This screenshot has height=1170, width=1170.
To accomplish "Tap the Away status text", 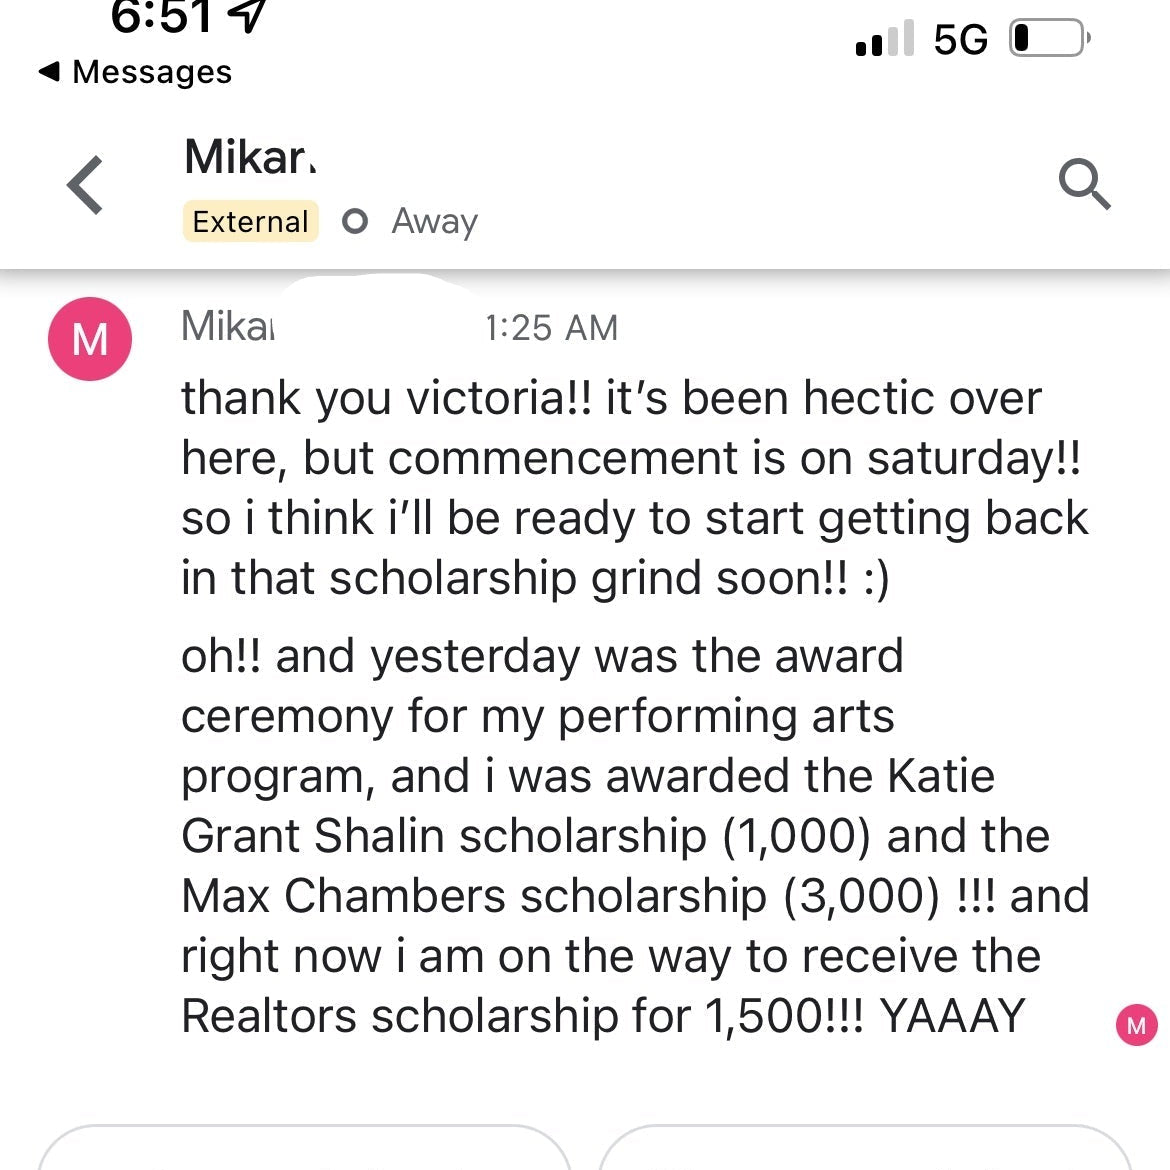I will click(x=435, y=221).
